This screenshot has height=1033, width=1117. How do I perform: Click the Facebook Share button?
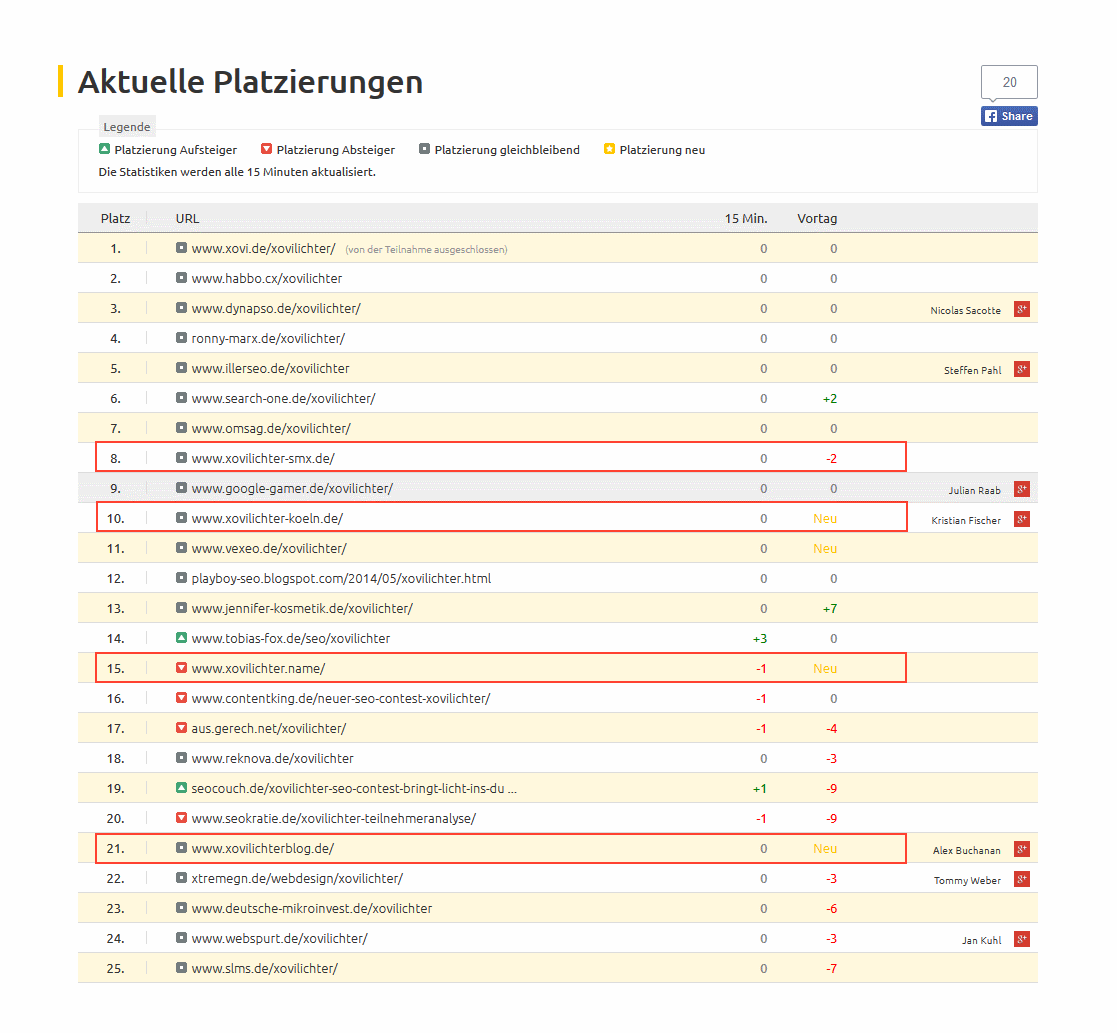click(x=1009, y=116)
